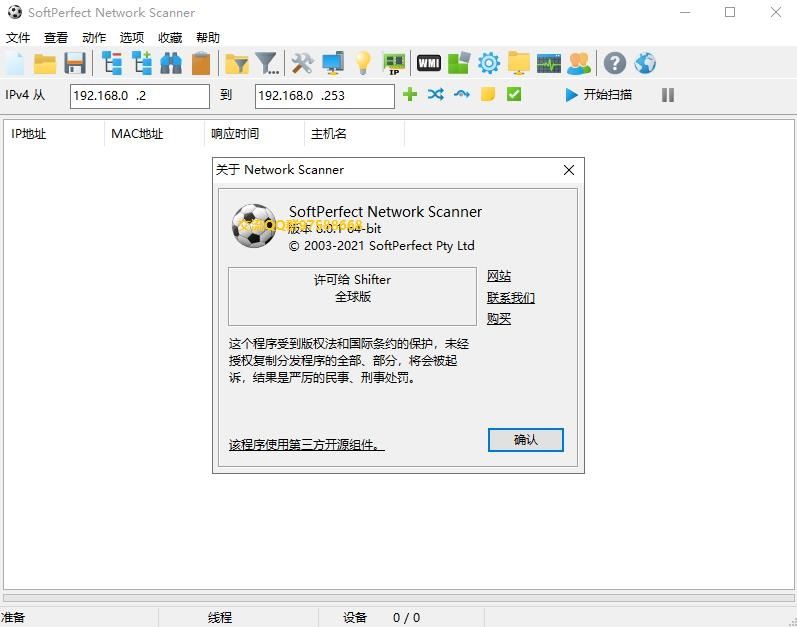Open help with the question mark icon
This screenshot has width=797, height=627.
coord(615,64)
